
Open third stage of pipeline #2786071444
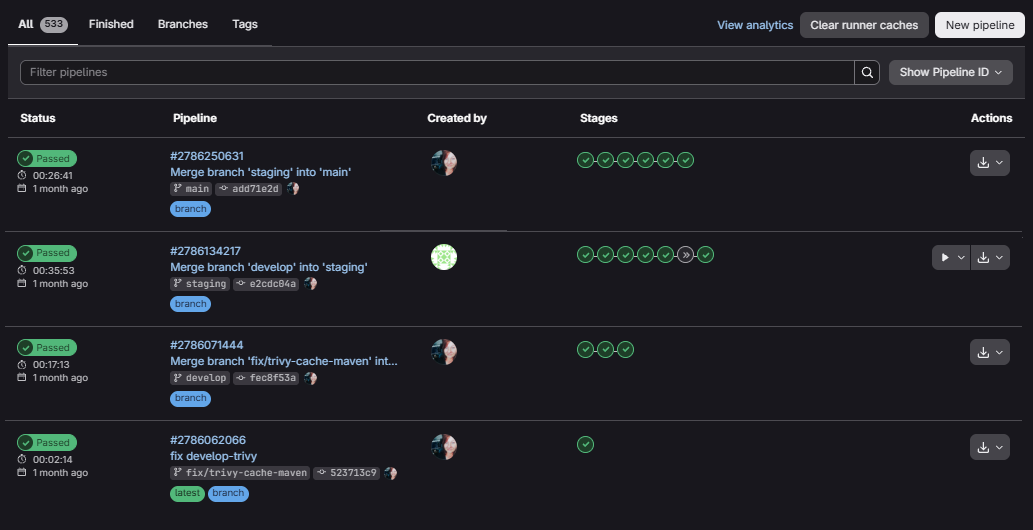[625, 349]
